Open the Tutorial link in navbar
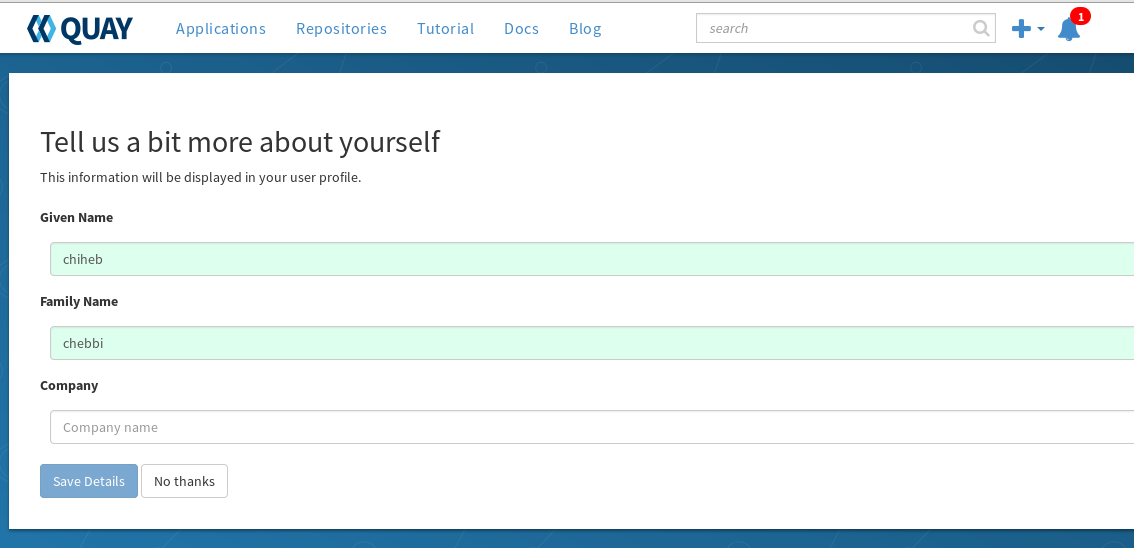The width and height of the screenshot is (1134, 548). (x=446, y=29)
